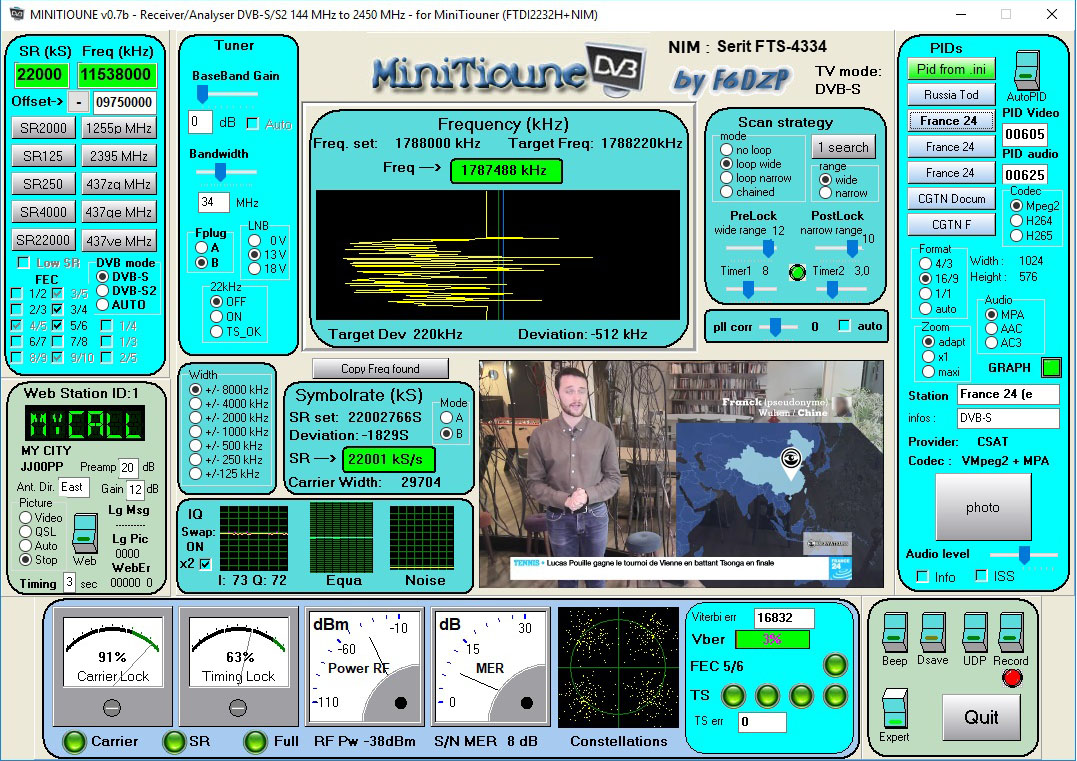Select LNB 18V option
Viewport: 1077px width, 761px height.
click(255, 268)
